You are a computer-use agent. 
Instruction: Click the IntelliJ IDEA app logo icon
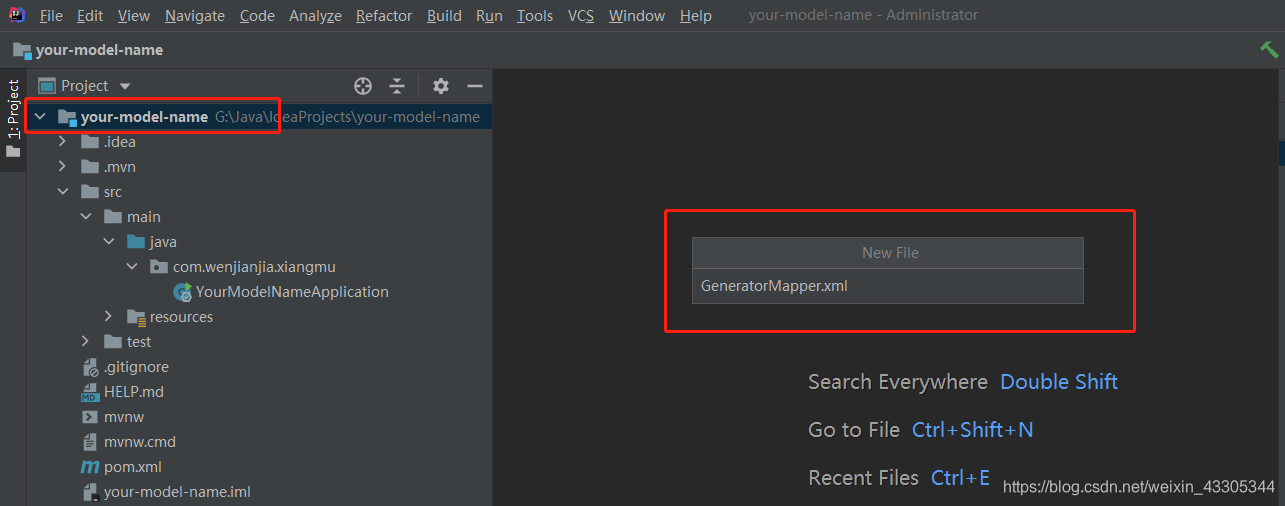click(17, 15)
